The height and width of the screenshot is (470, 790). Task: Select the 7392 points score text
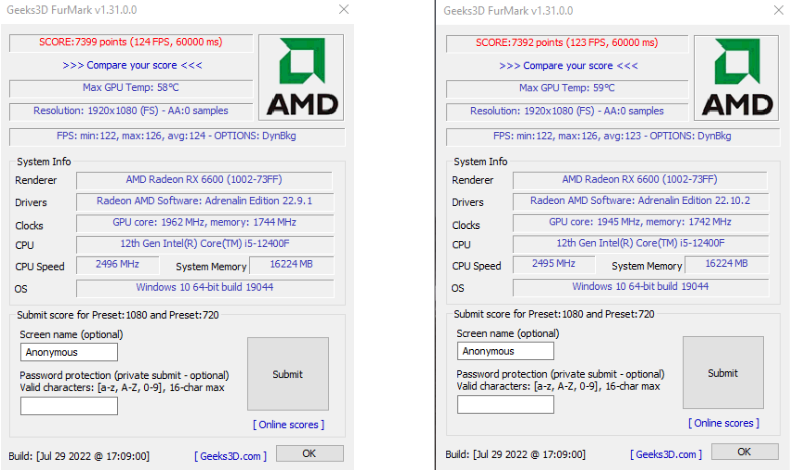[567, 43]
